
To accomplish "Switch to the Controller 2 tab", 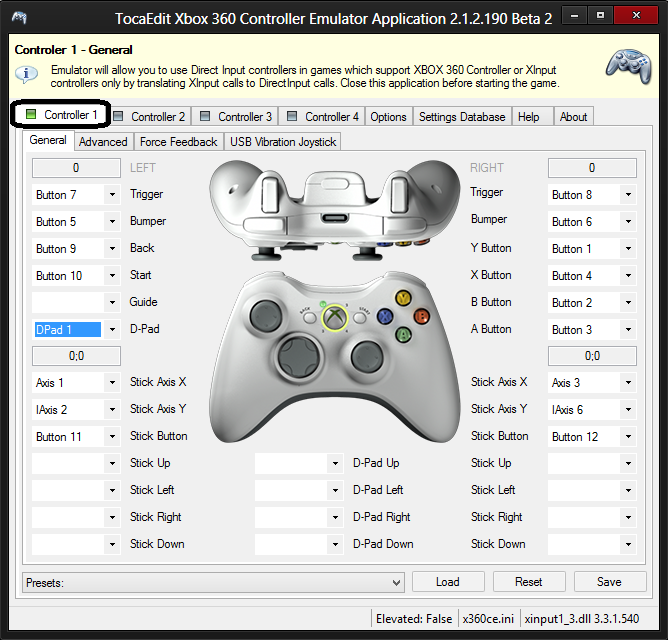I will pyautogui.click(x=151, y=116).
